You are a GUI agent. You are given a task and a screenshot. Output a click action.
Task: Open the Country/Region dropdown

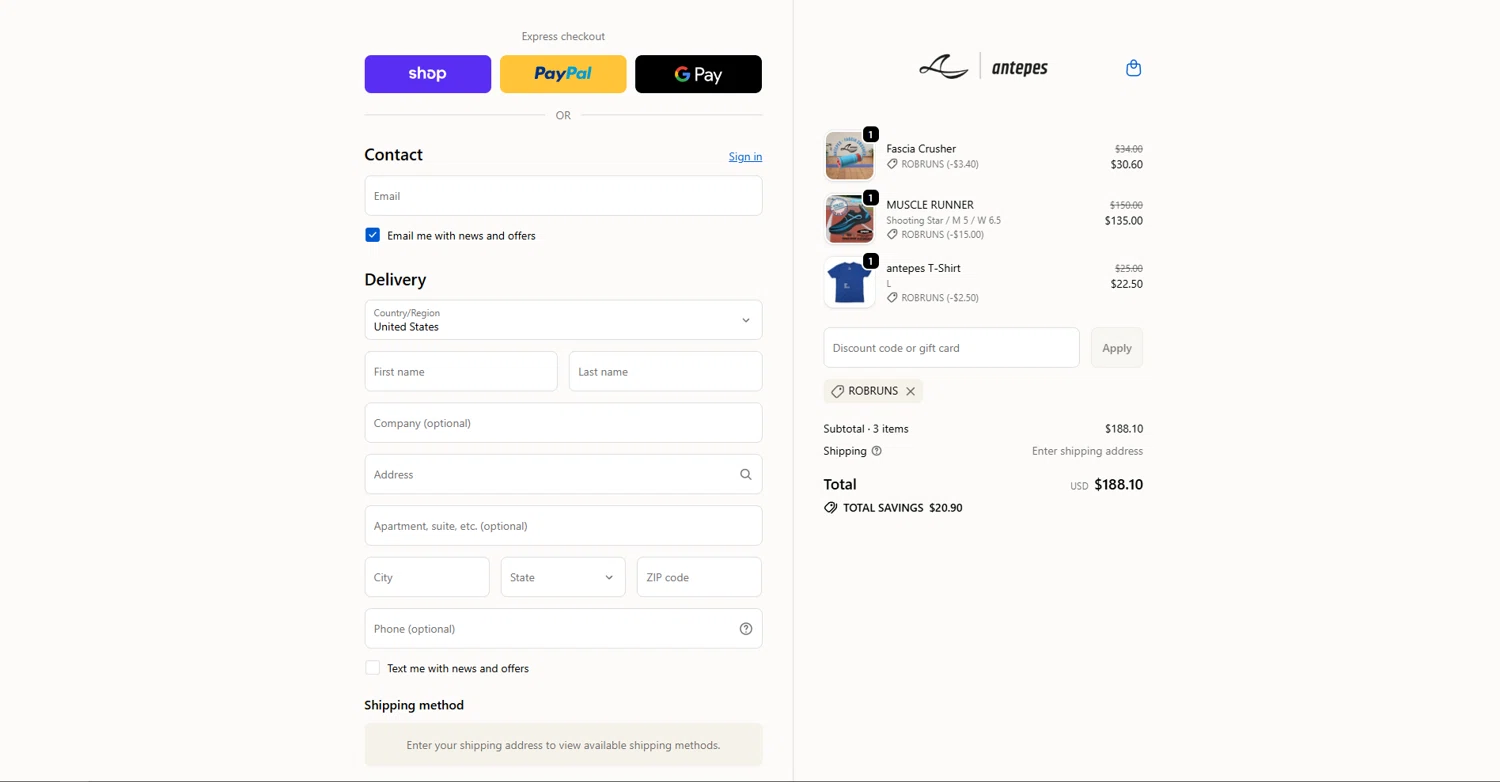pyautogui.click(x=563, y=320)
